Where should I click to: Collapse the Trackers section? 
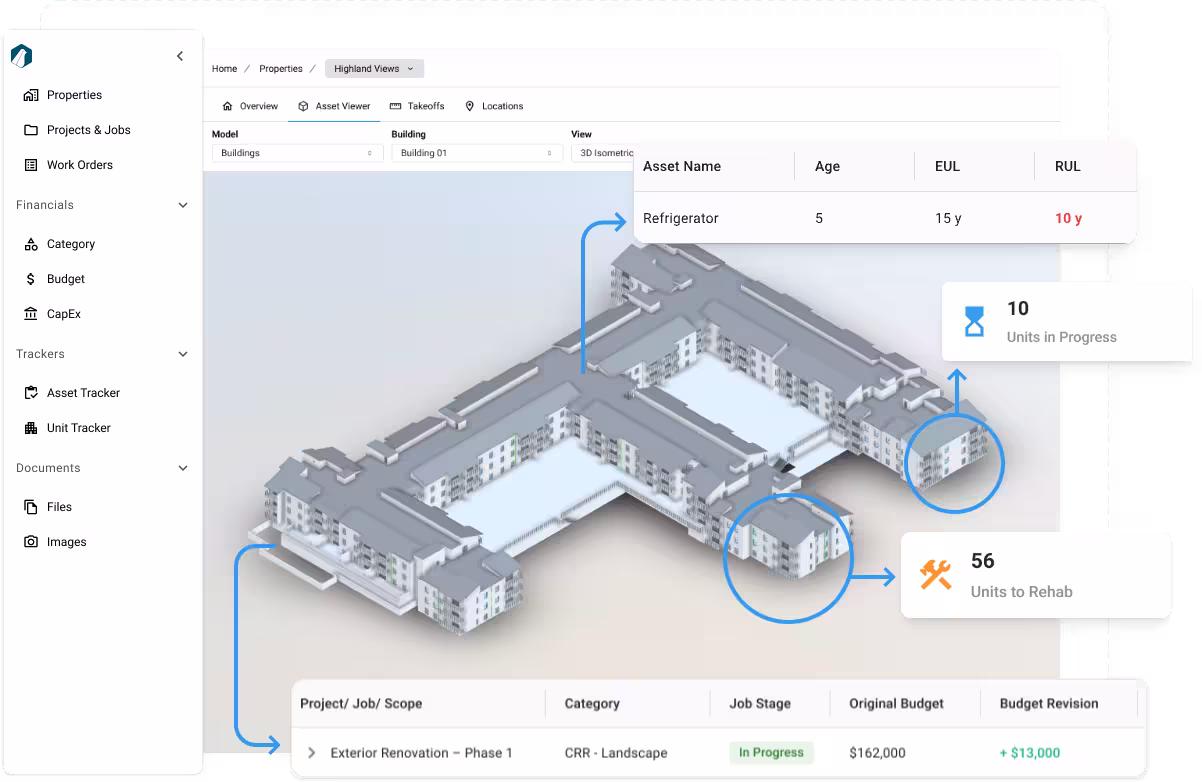point(183,354)
